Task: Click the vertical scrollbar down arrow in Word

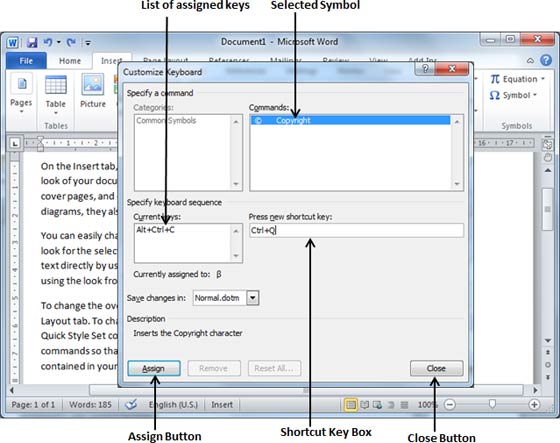Action: pyautogui.click(x=548, y=340)
